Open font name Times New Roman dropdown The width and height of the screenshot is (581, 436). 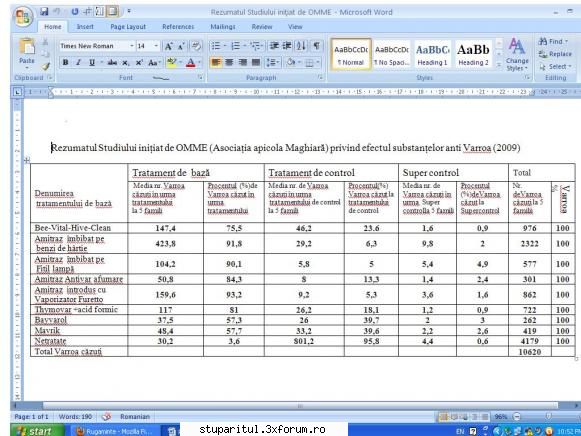[x=132, y=46]
